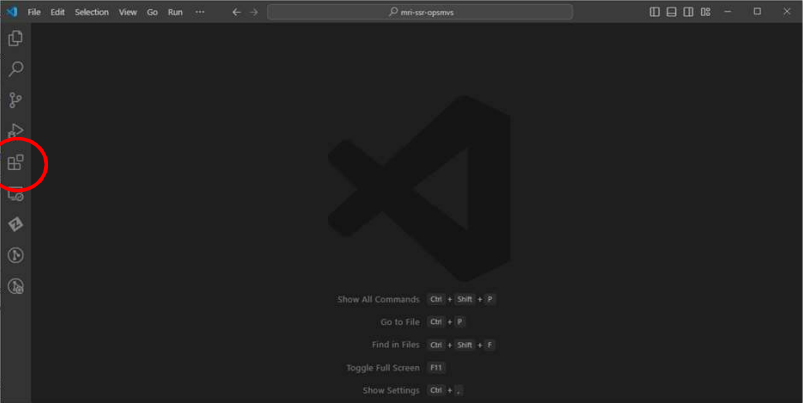The height and width of the screenshot is (403, 803).
Task: Open the Customize Layout icon
Action: pyautogui.click(x=706, y=12)
